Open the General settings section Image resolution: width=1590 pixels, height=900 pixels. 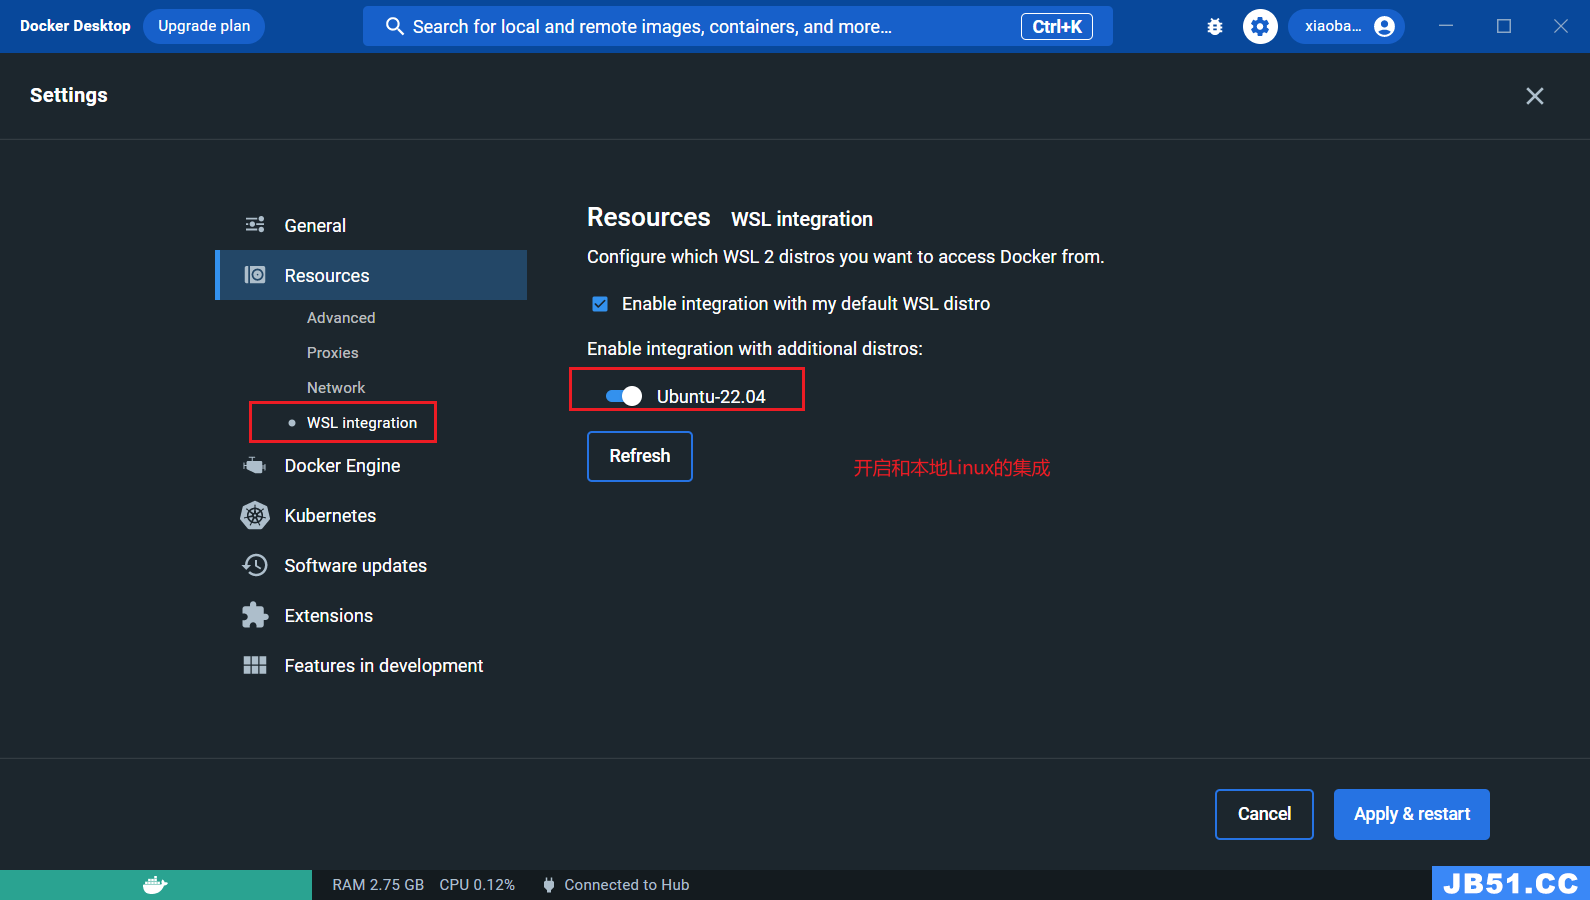tap(371, 225)
